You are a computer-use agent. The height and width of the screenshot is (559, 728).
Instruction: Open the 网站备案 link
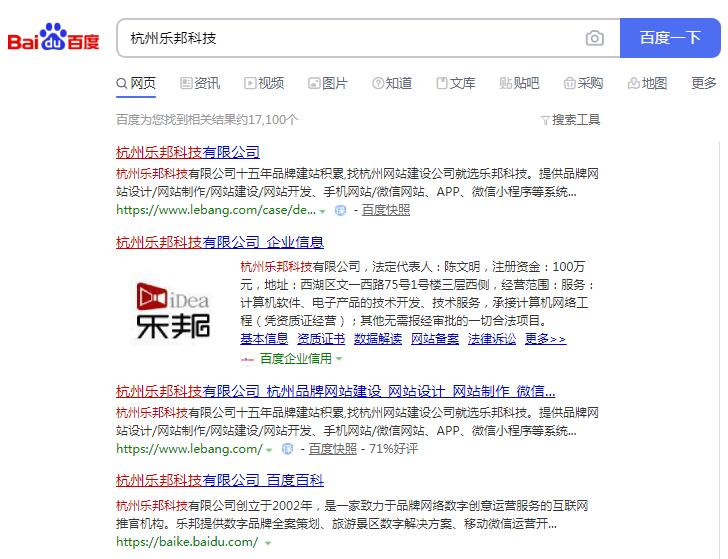click(x=435, y=339)
